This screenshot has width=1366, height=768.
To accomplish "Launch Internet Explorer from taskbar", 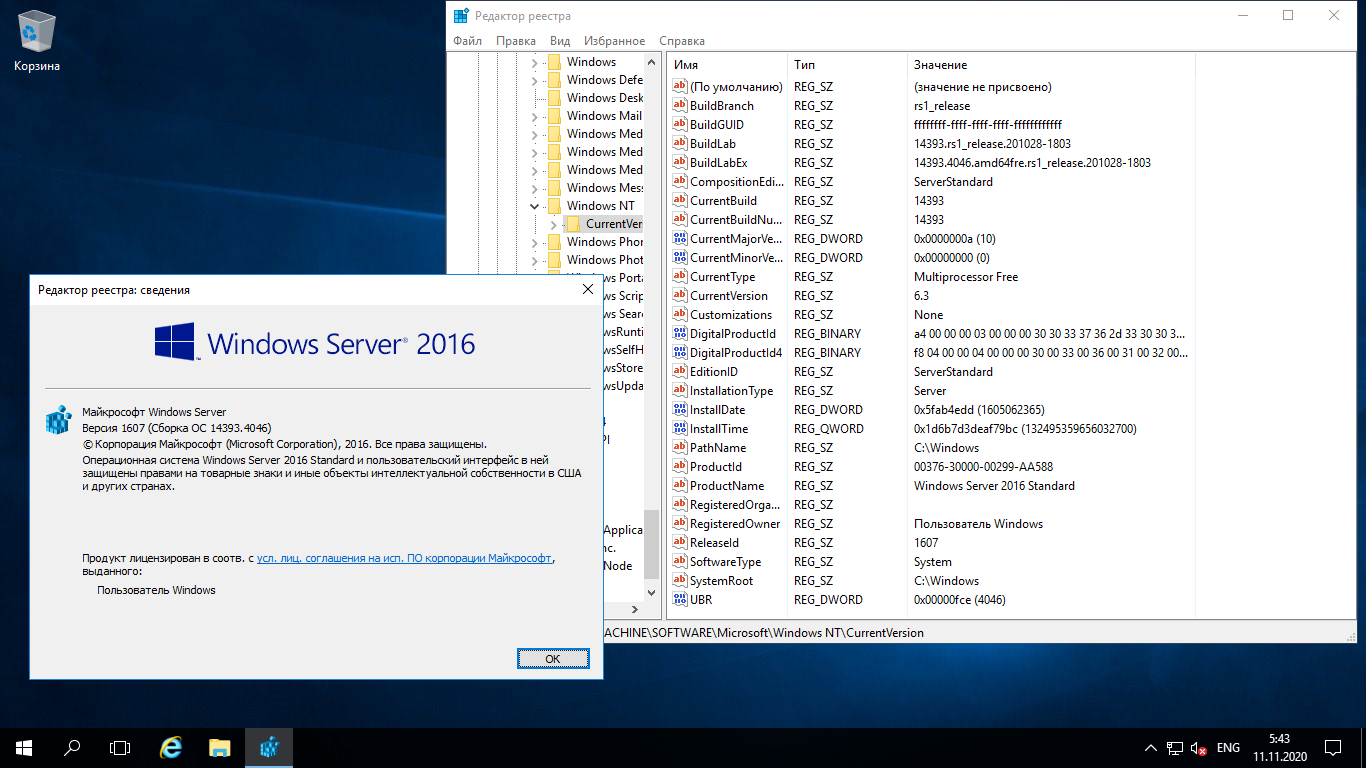I will click(x=172, y=747).
